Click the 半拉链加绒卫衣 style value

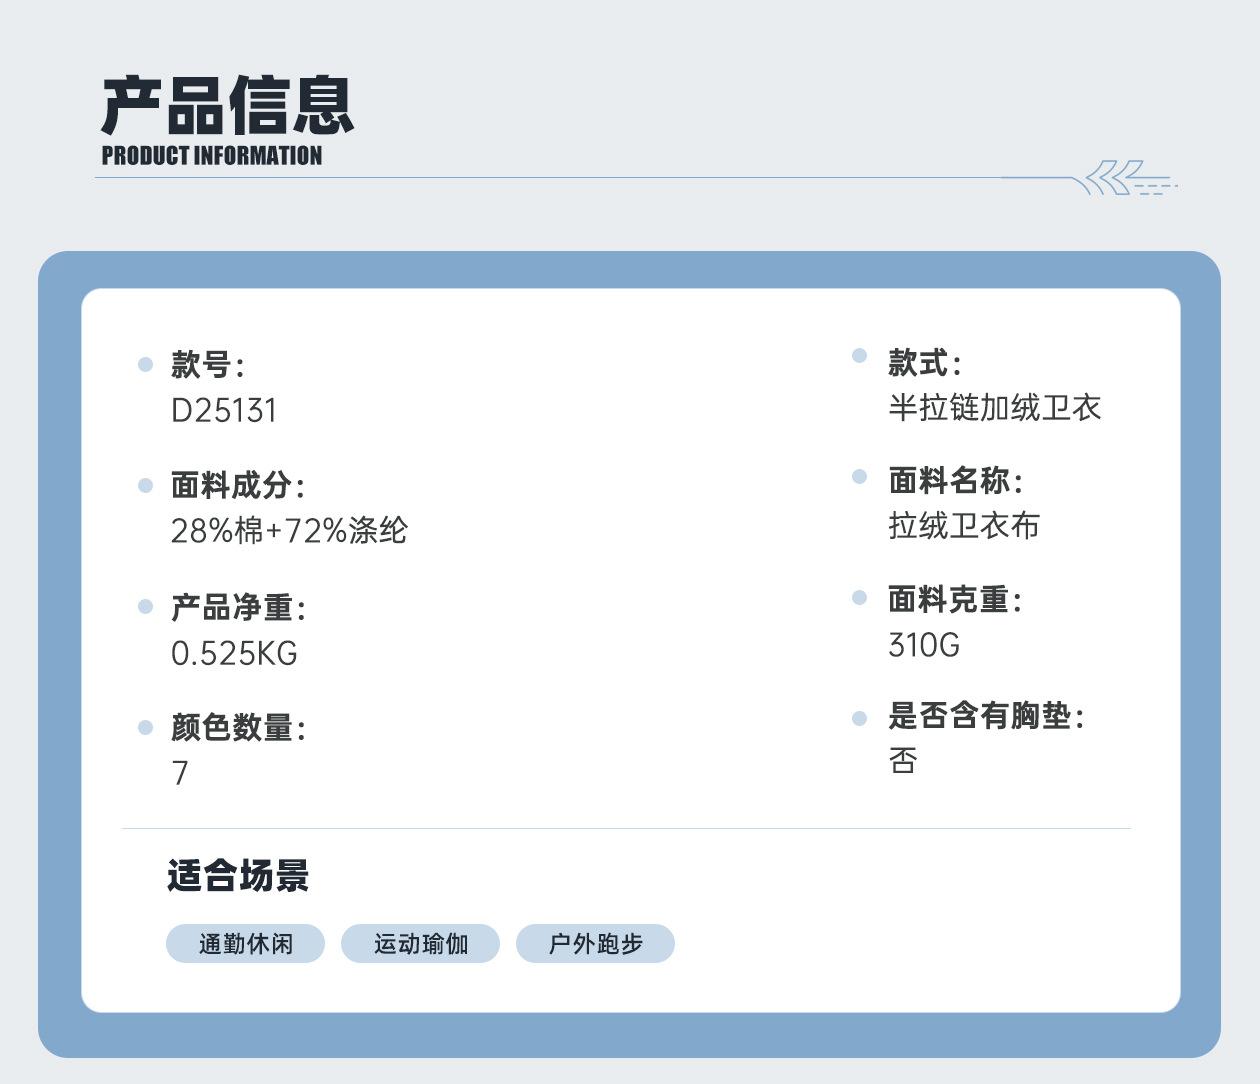coord(994,408)
